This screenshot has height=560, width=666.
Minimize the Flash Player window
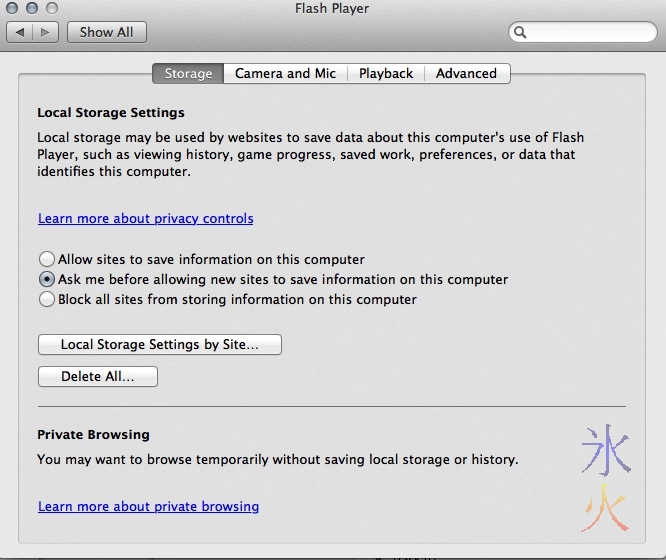pyautogui.click(x=32, y=9)
